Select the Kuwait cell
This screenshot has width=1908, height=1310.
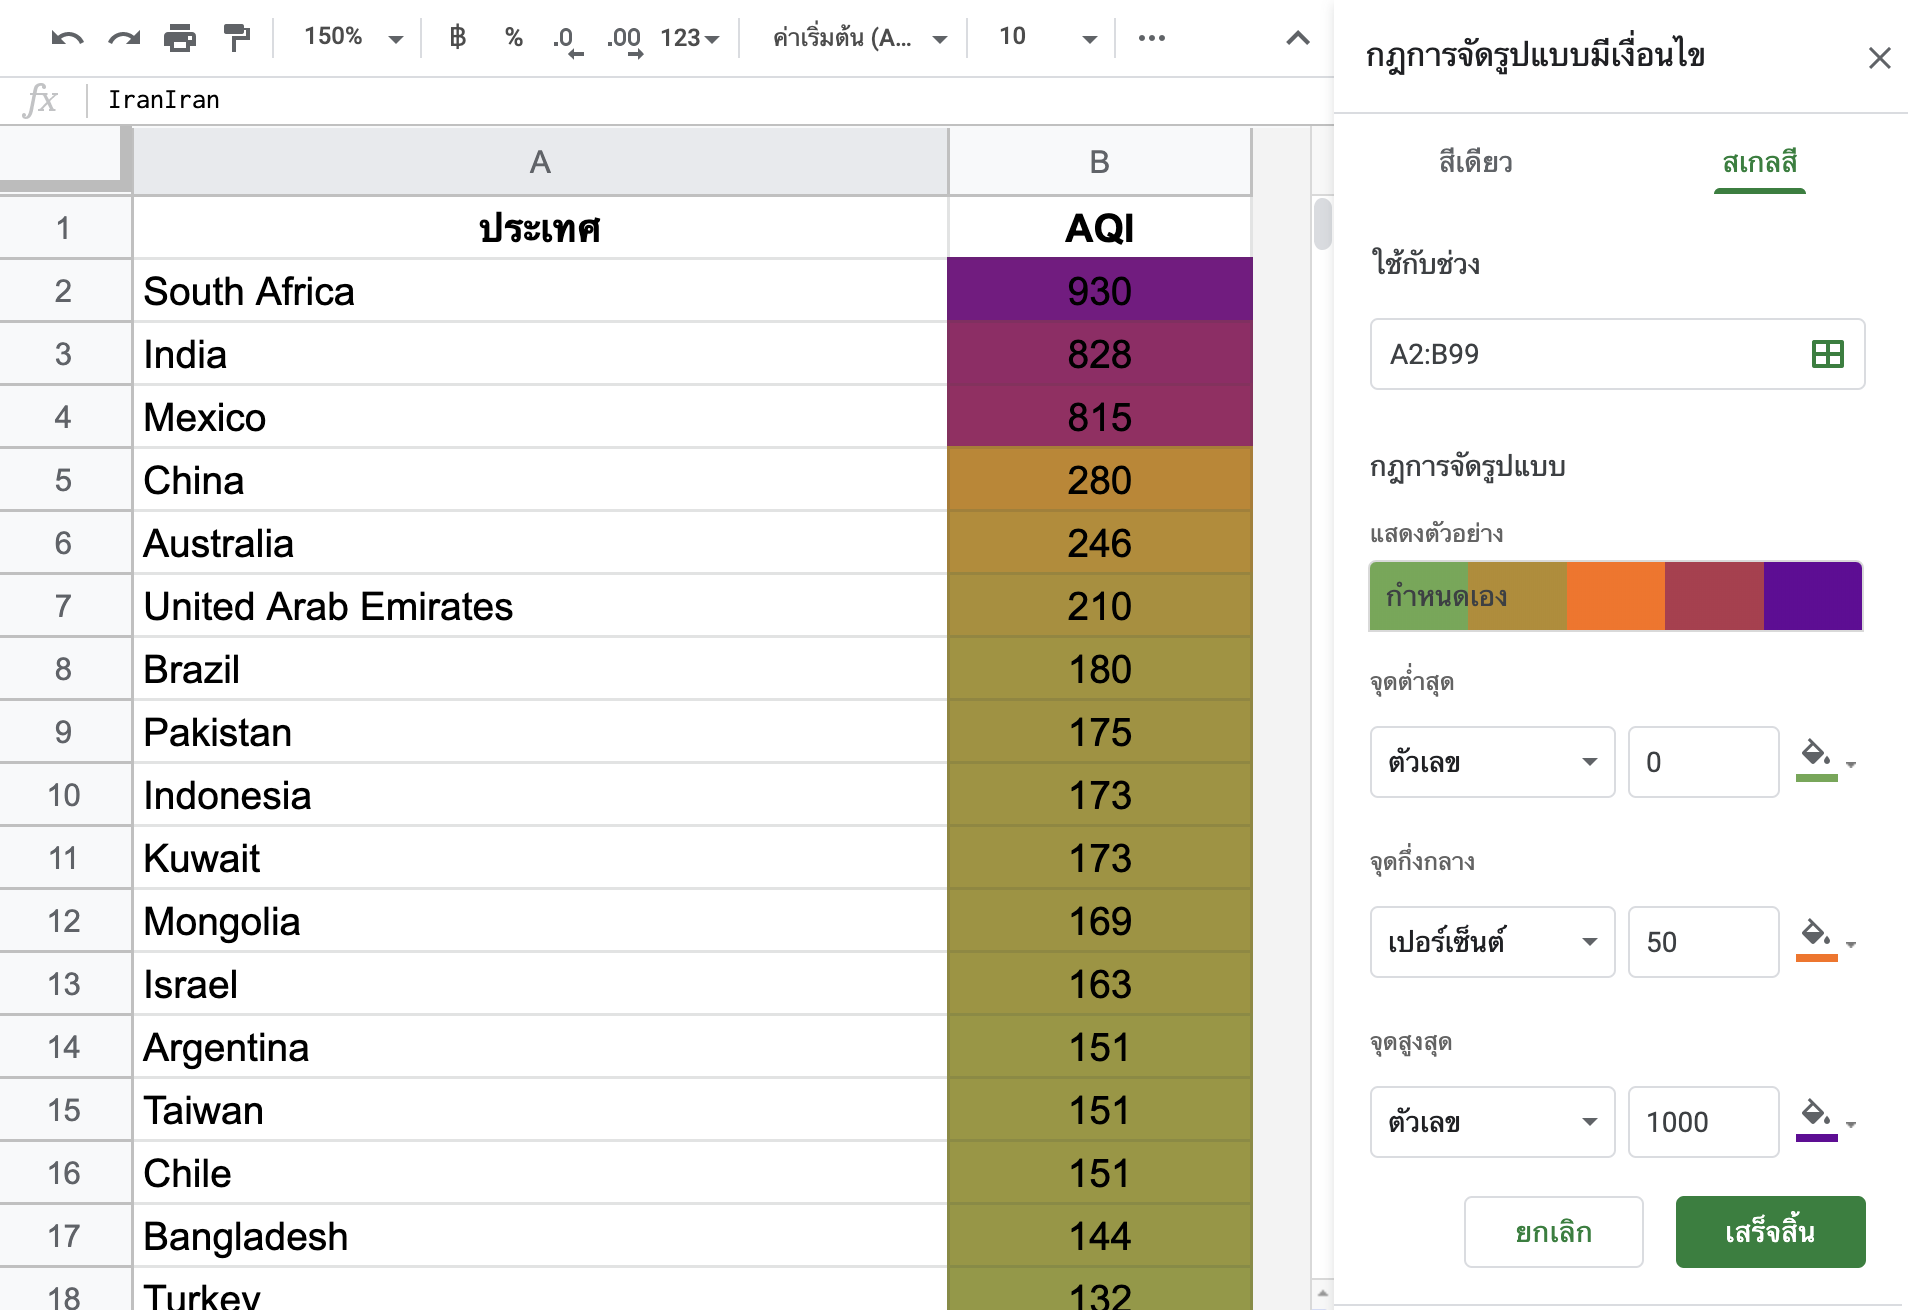540,859
